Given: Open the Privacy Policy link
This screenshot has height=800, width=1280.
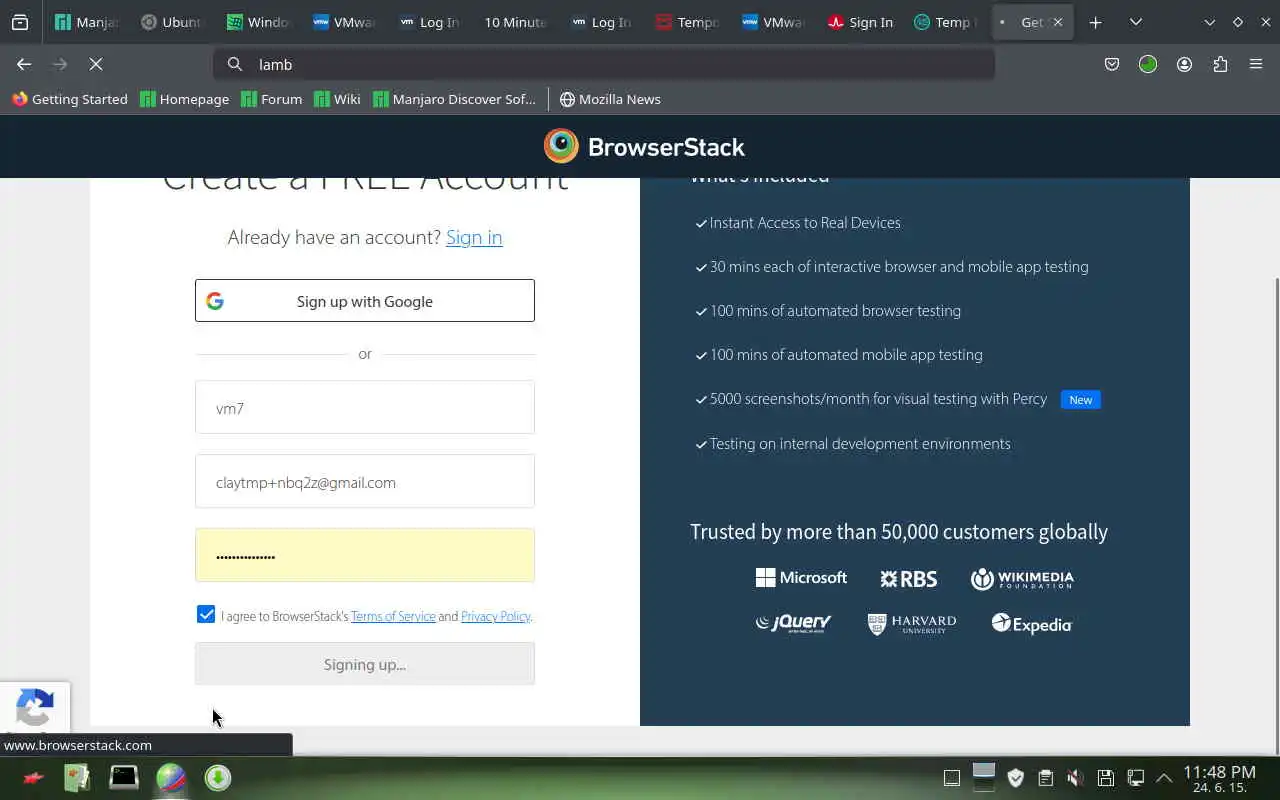Looking at the screenshot, I should tap(495, 616).
